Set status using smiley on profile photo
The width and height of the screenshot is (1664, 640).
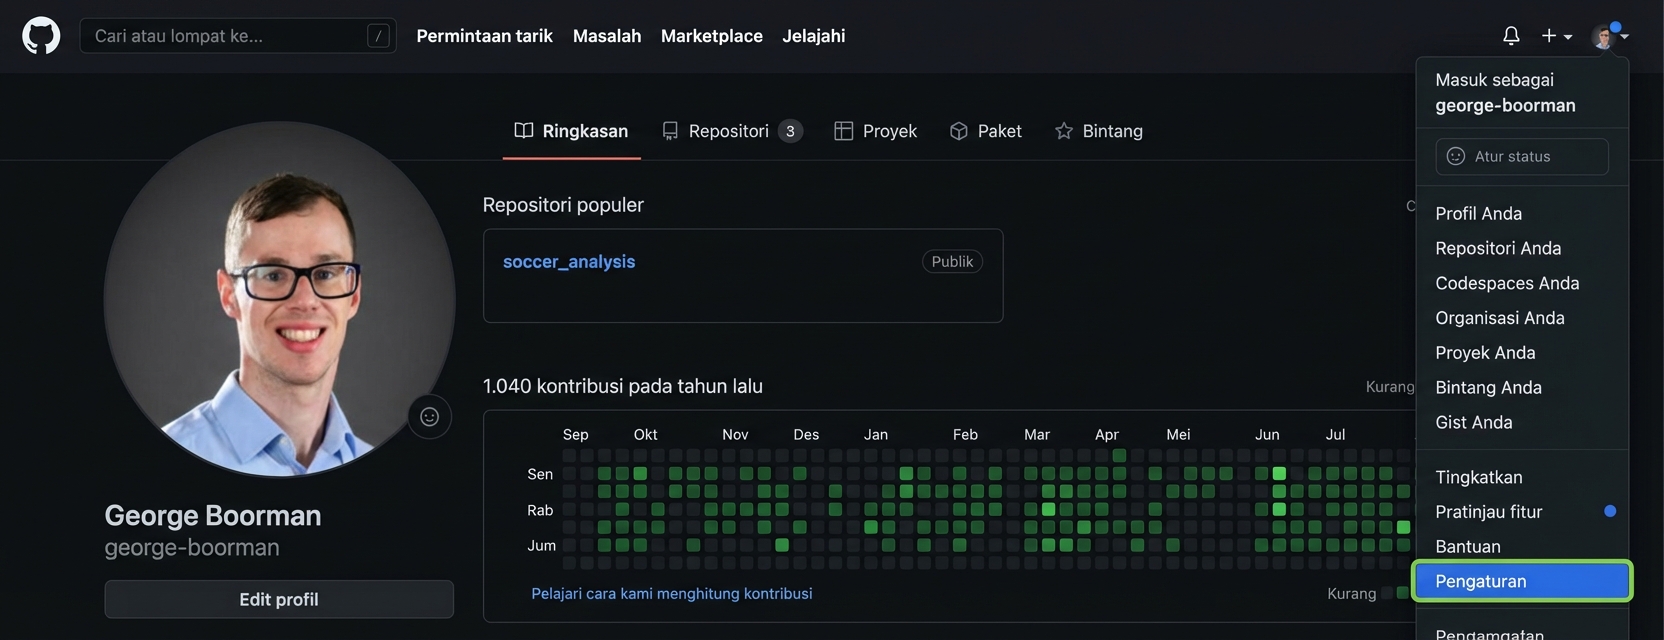click(429, 417)
